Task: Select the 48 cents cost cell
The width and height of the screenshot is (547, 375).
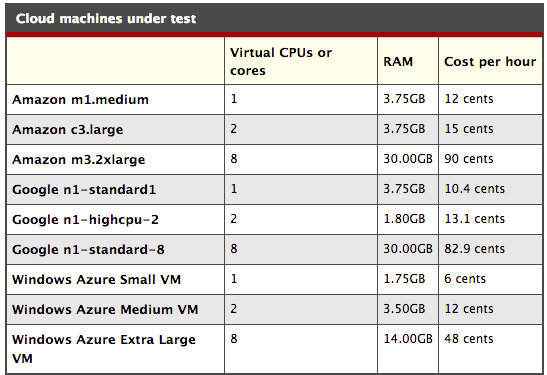Action: click(469, 339)
